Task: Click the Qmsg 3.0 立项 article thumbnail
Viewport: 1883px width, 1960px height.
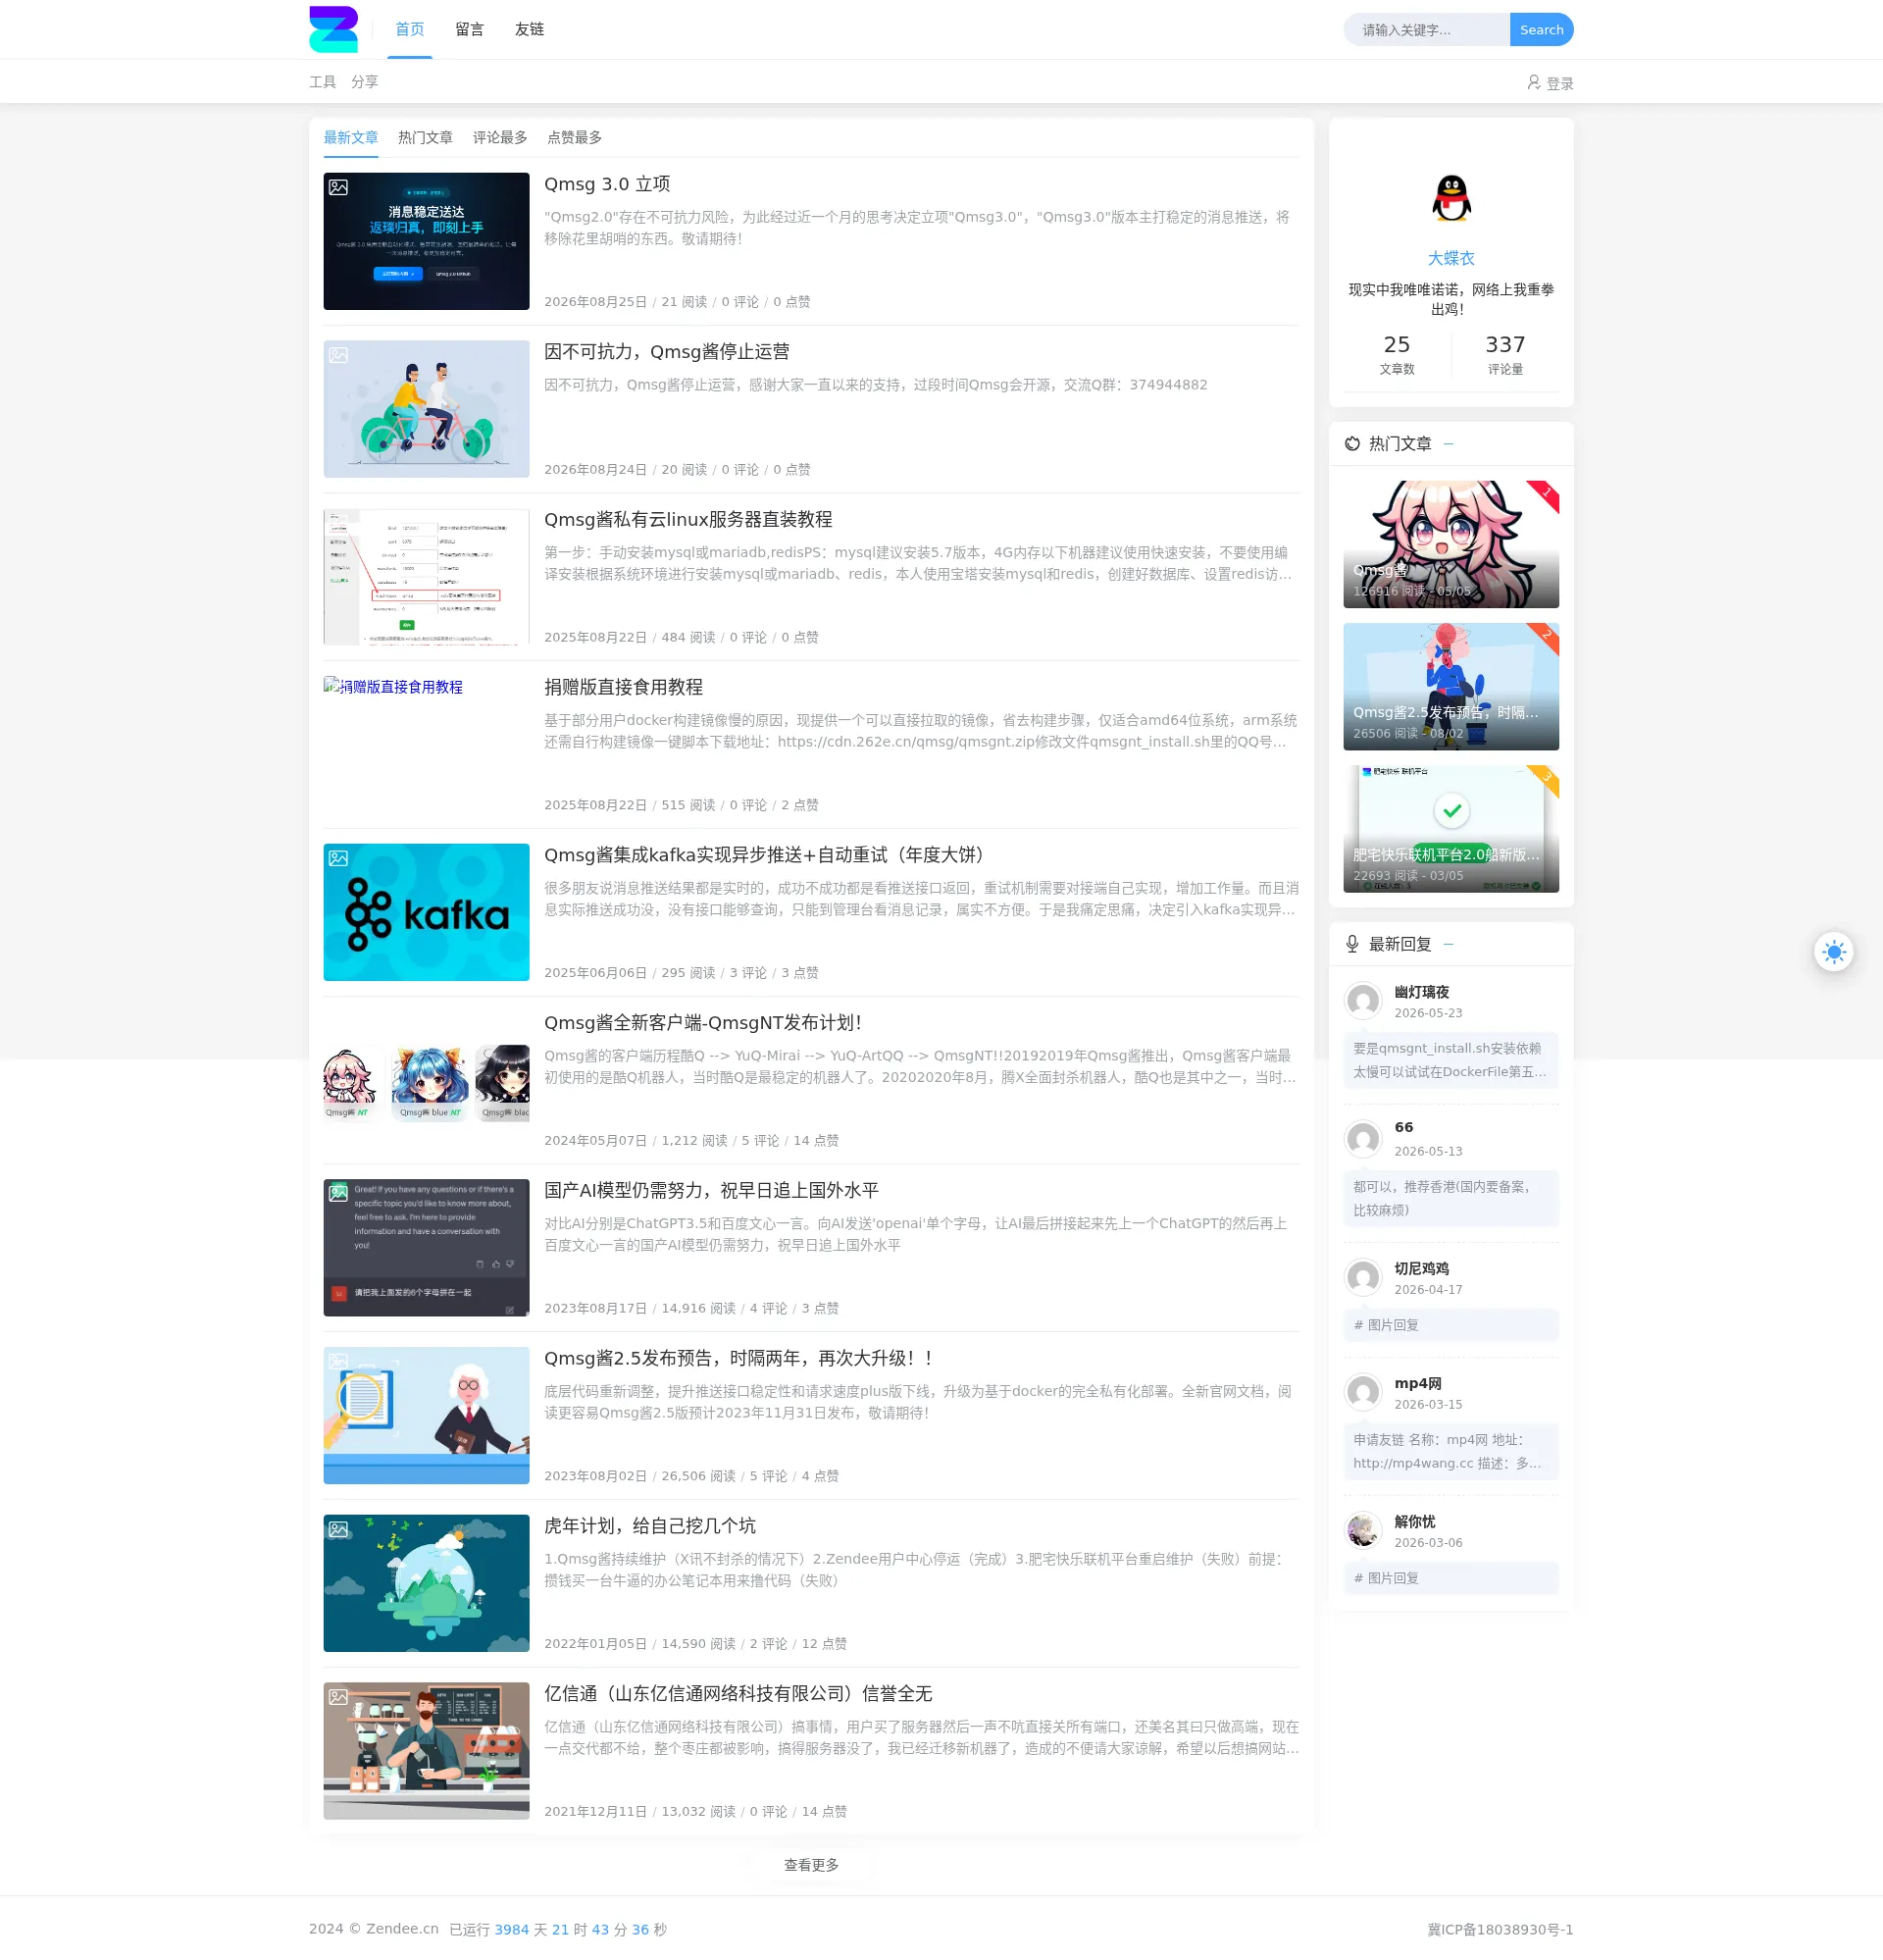Action: 426,241
